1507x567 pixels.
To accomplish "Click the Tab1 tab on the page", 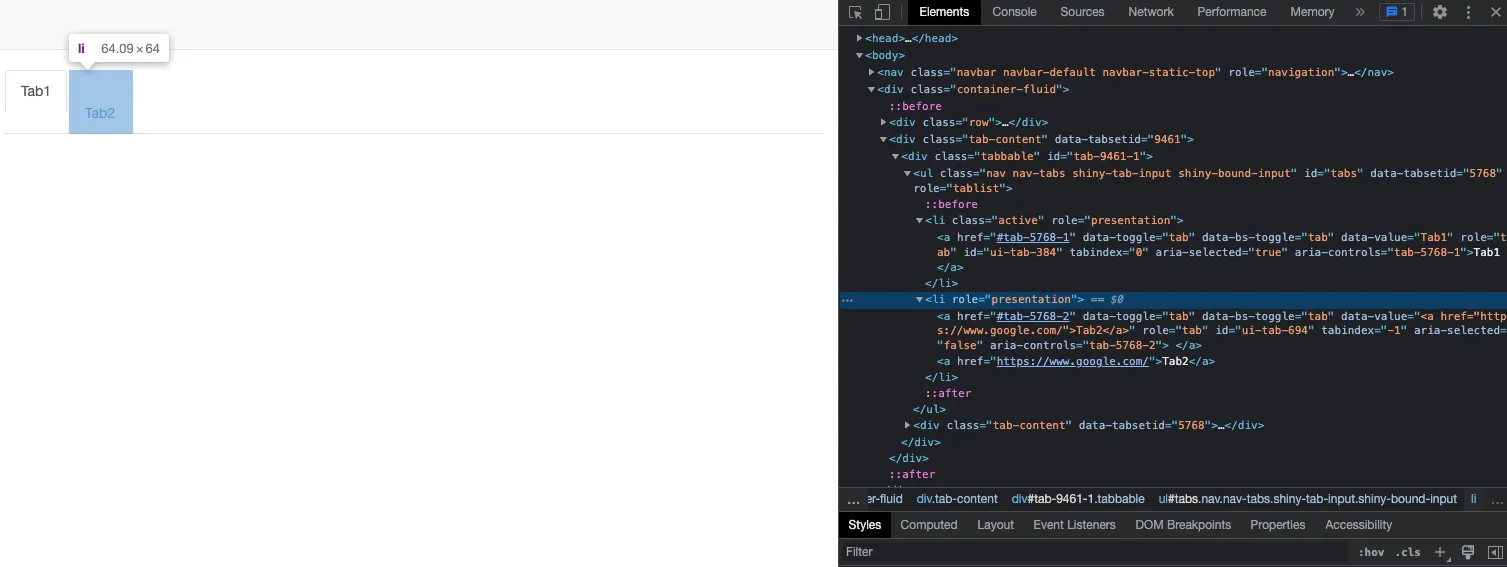I will (36, 91).
